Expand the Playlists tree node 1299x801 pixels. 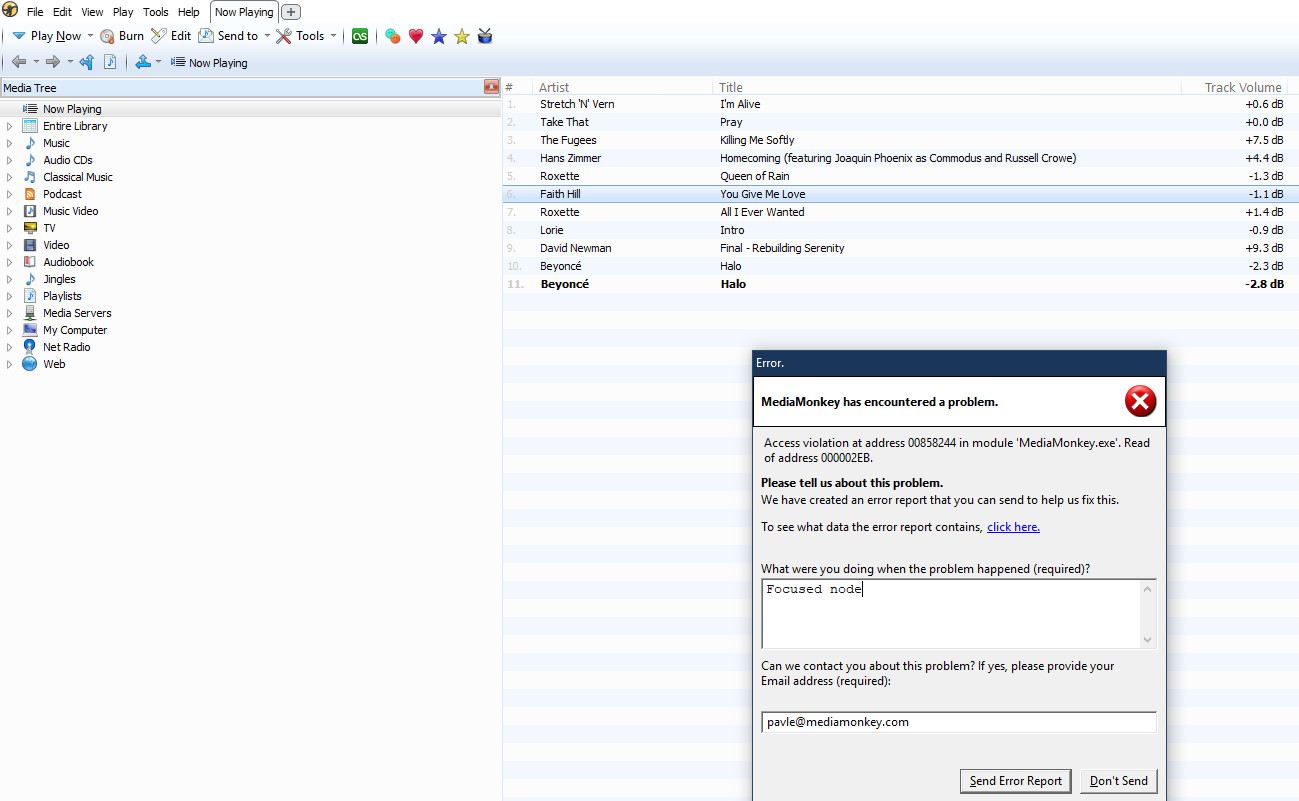click(10, 296)
